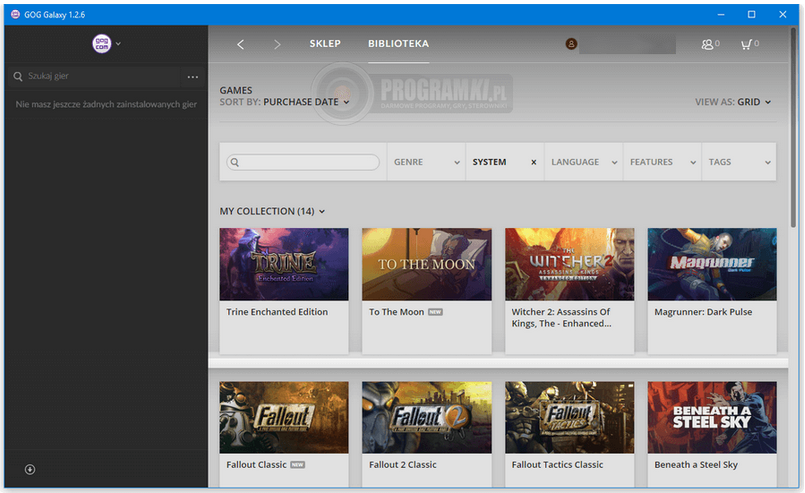Screen dimensions: 805x493
Task: Expand the GENRE filter dropdown
Action: pos(426,162)
